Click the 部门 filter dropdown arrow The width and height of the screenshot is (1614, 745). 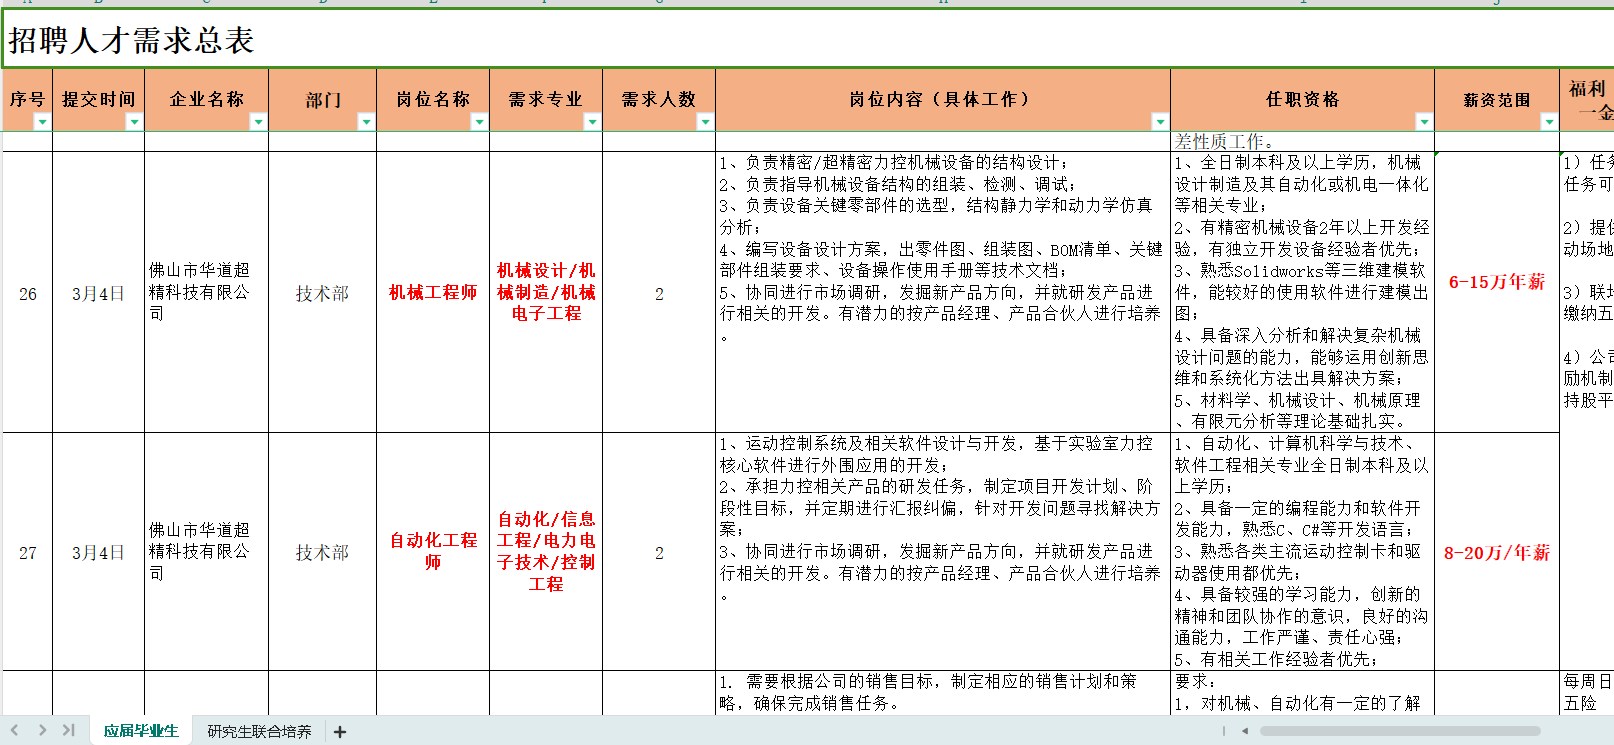pyautogui.click(x=366, y=122)
